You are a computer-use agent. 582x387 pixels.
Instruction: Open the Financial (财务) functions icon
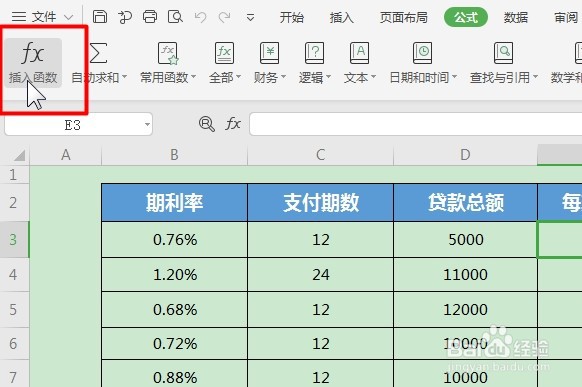(269, 53)
